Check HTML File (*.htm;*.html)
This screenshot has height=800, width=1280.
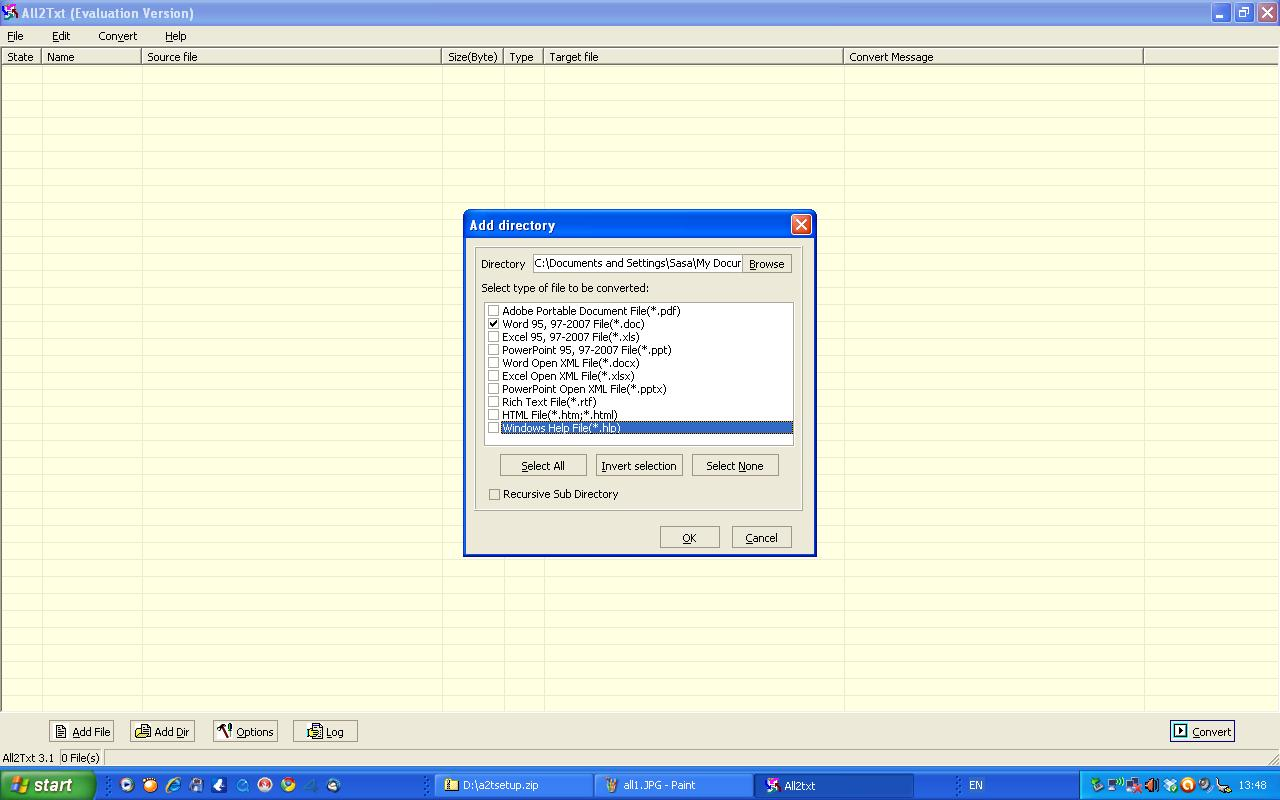coord(493,415)
